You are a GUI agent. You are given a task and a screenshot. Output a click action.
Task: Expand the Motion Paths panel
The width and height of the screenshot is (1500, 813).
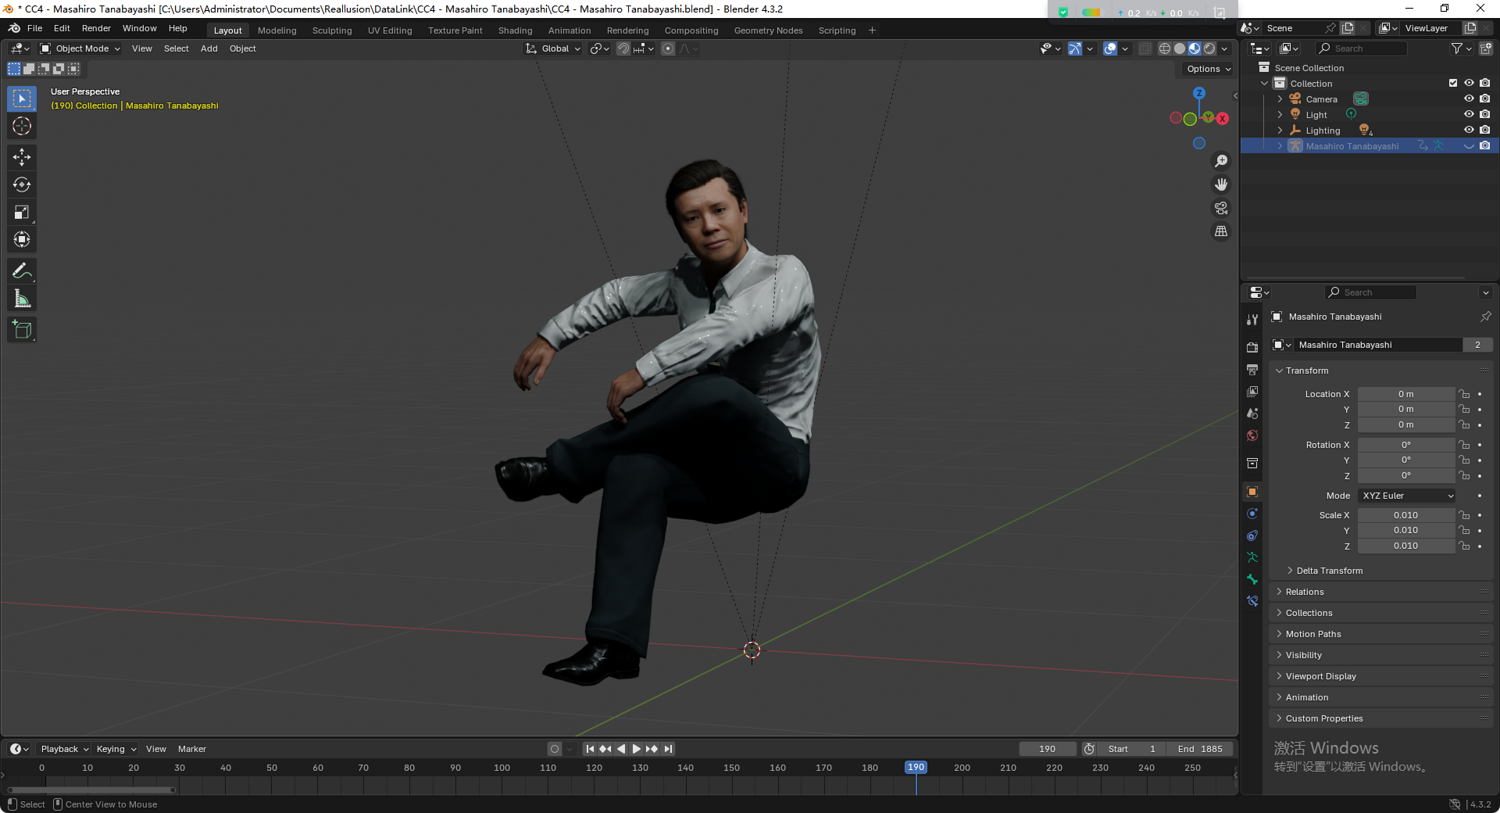point(1313,634)
